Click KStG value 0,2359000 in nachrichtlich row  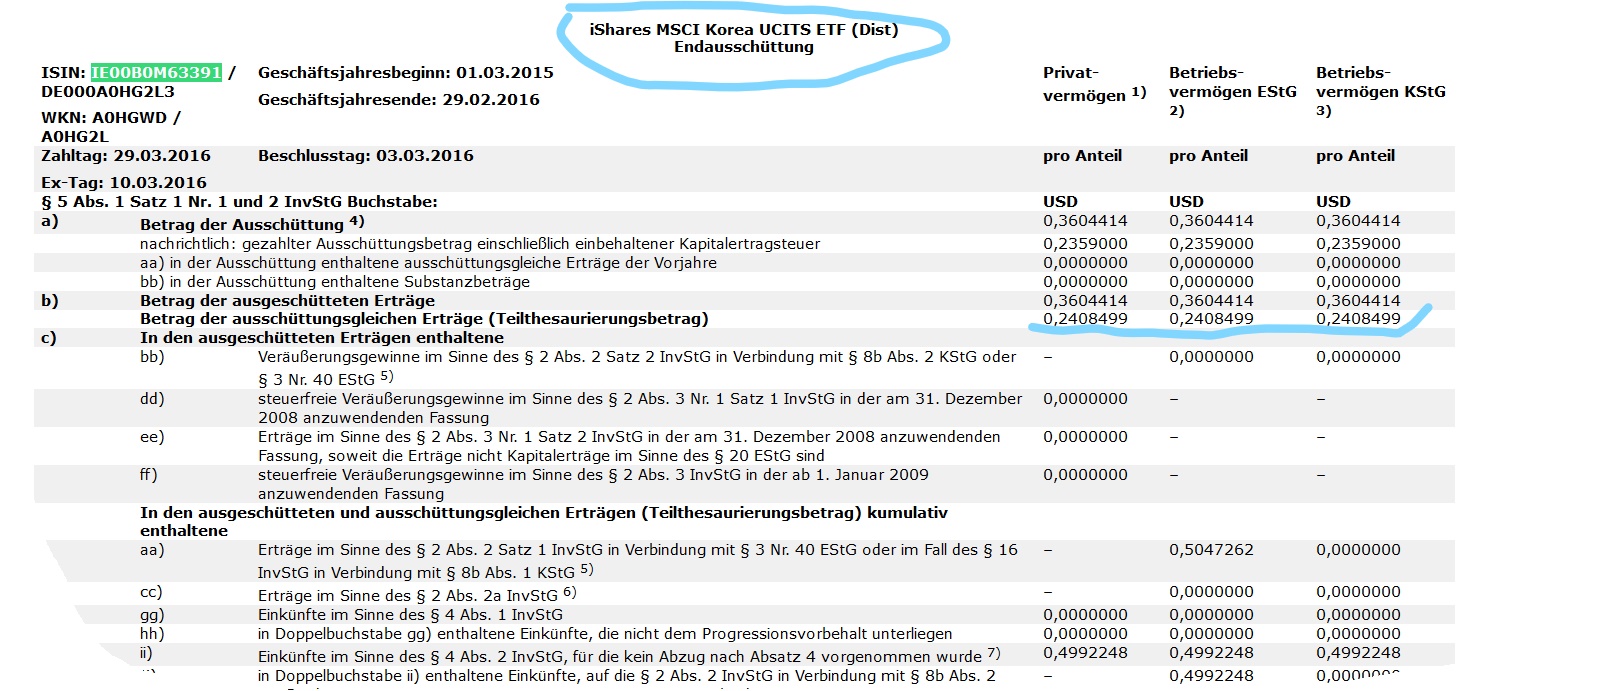(x=1358, y=244)
